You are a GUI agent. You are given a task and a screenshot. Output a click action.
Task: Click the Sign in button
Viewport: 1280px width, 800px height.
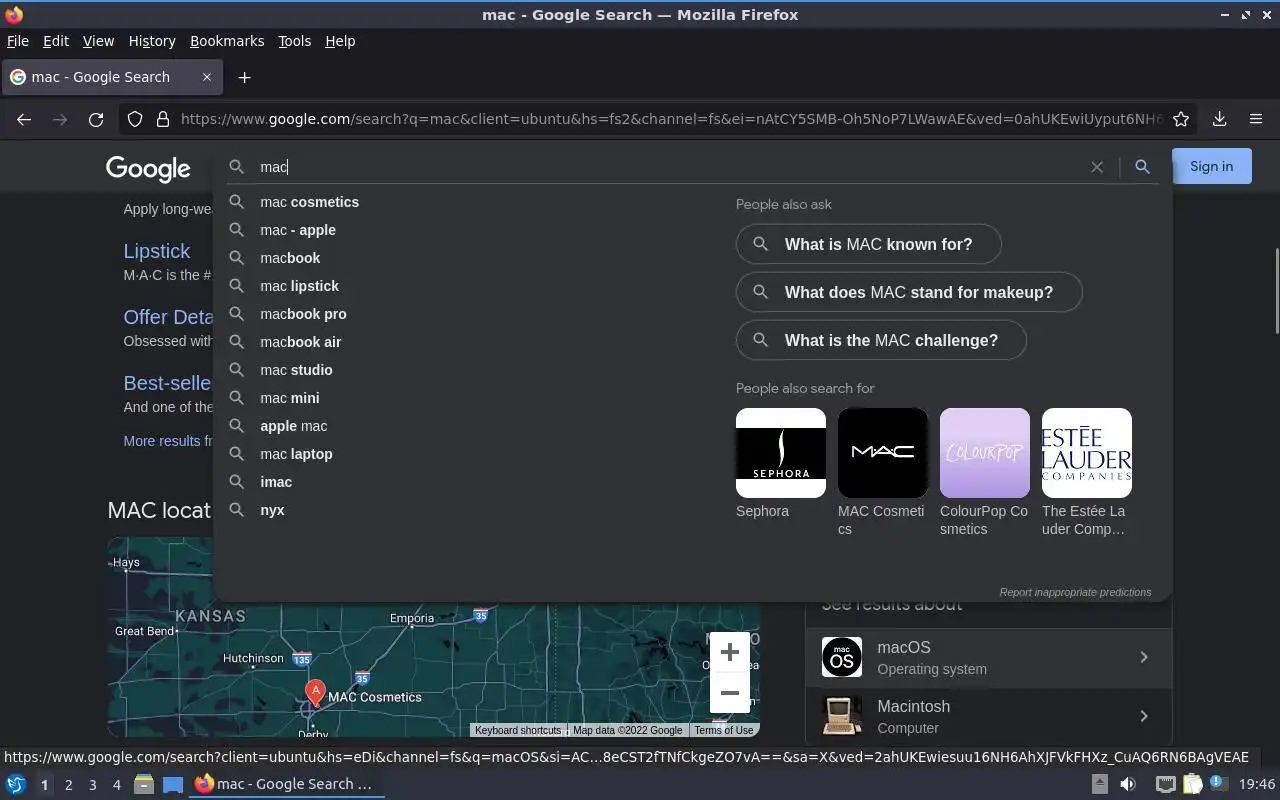point(1211,166)
